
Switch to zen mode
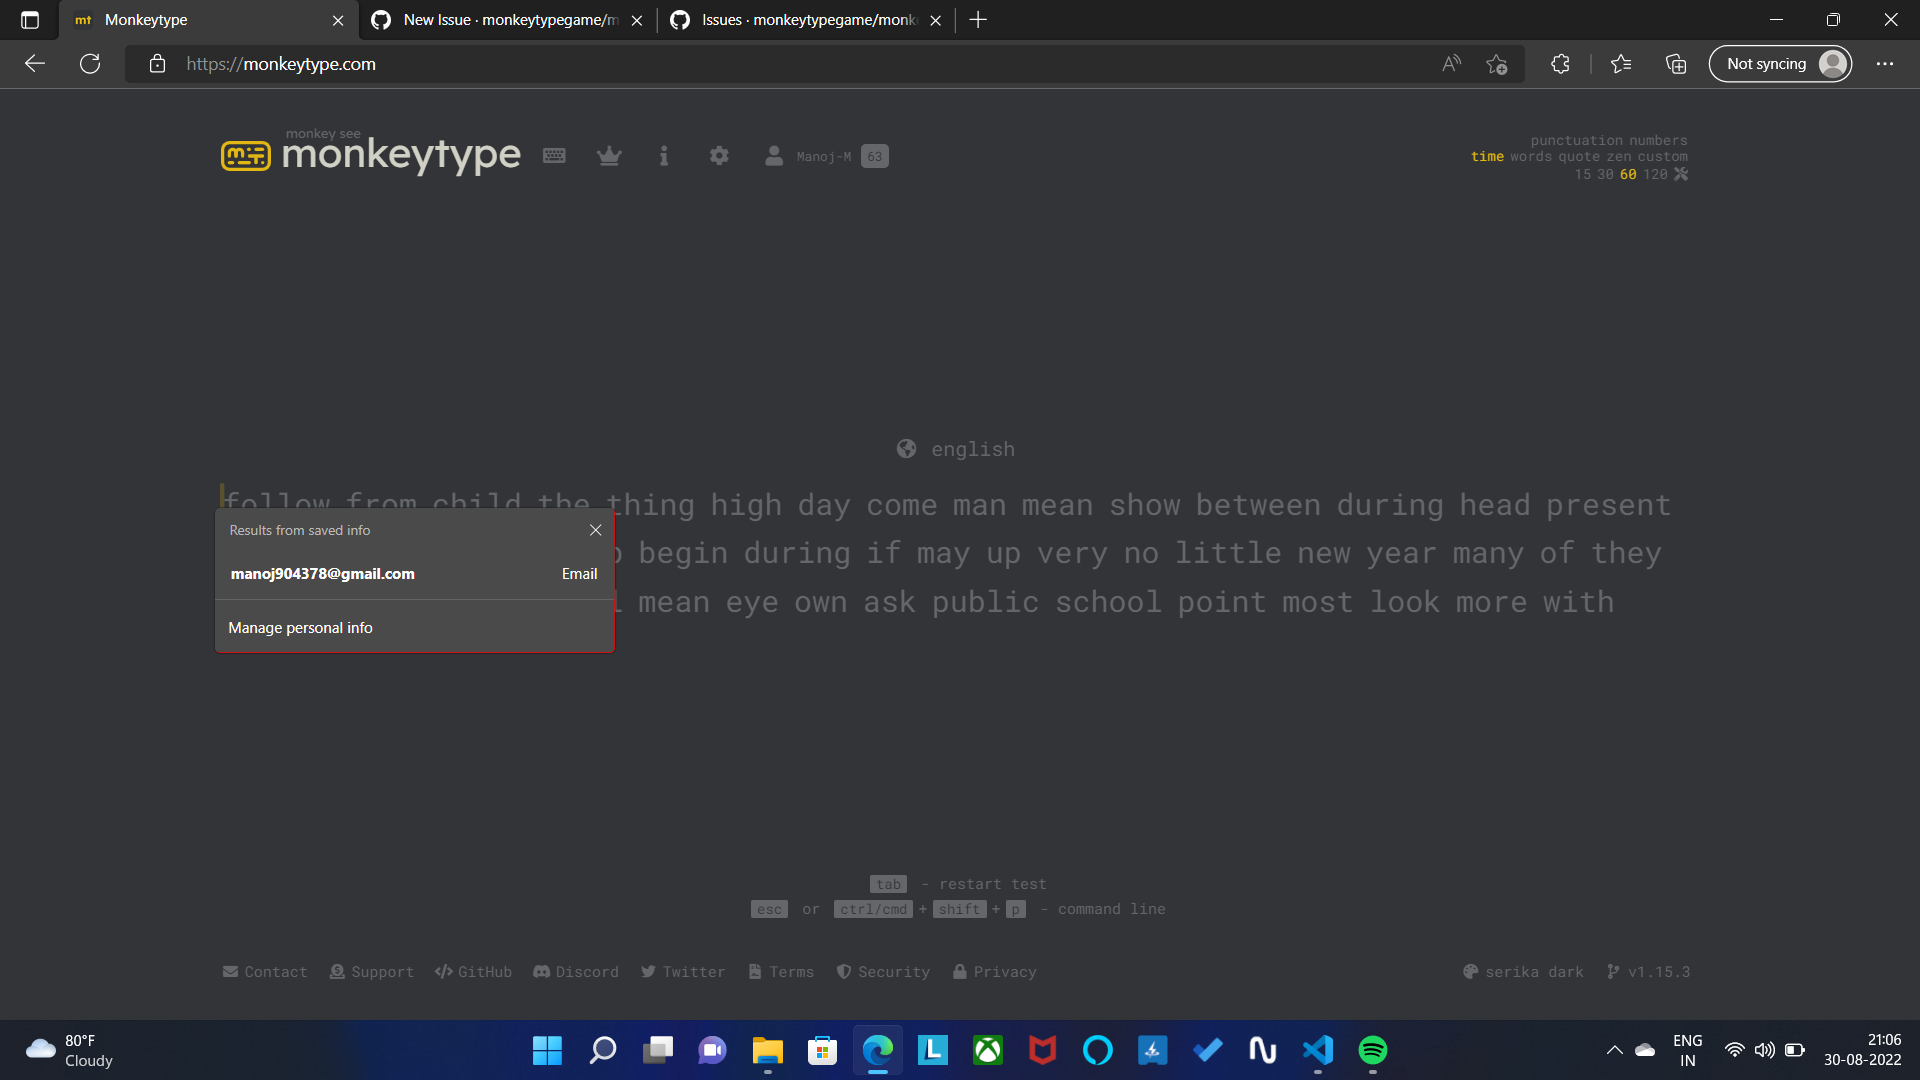coord(1616,156)
